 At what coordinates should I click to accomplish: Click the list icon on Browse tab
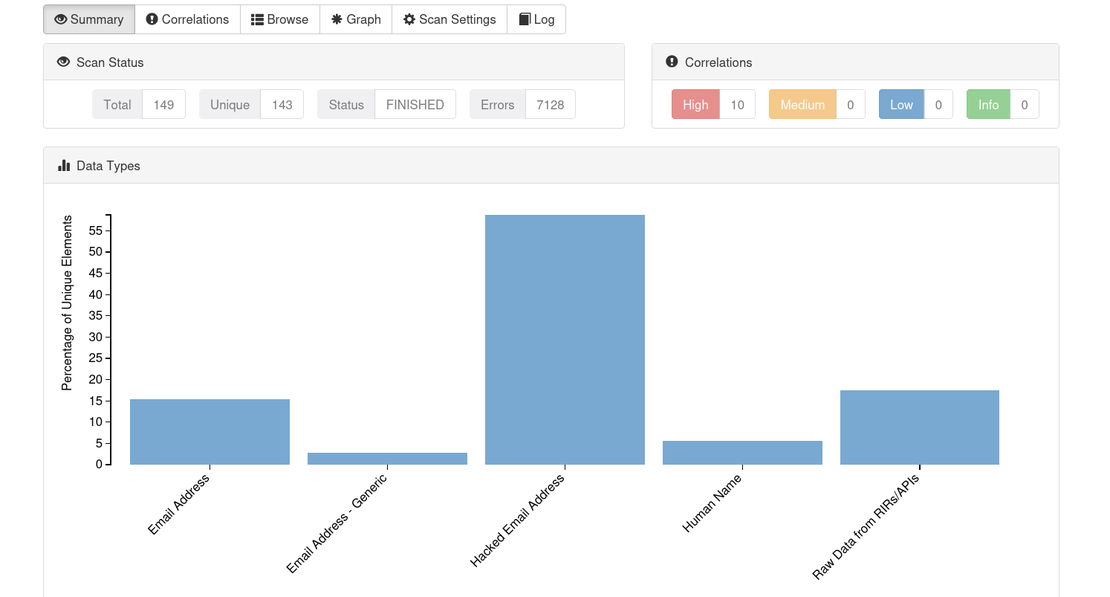coord(257,19)
